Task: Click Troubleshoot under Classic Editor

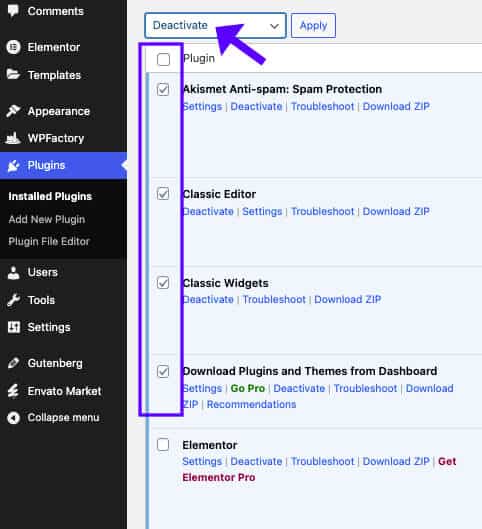Action: 322,212
